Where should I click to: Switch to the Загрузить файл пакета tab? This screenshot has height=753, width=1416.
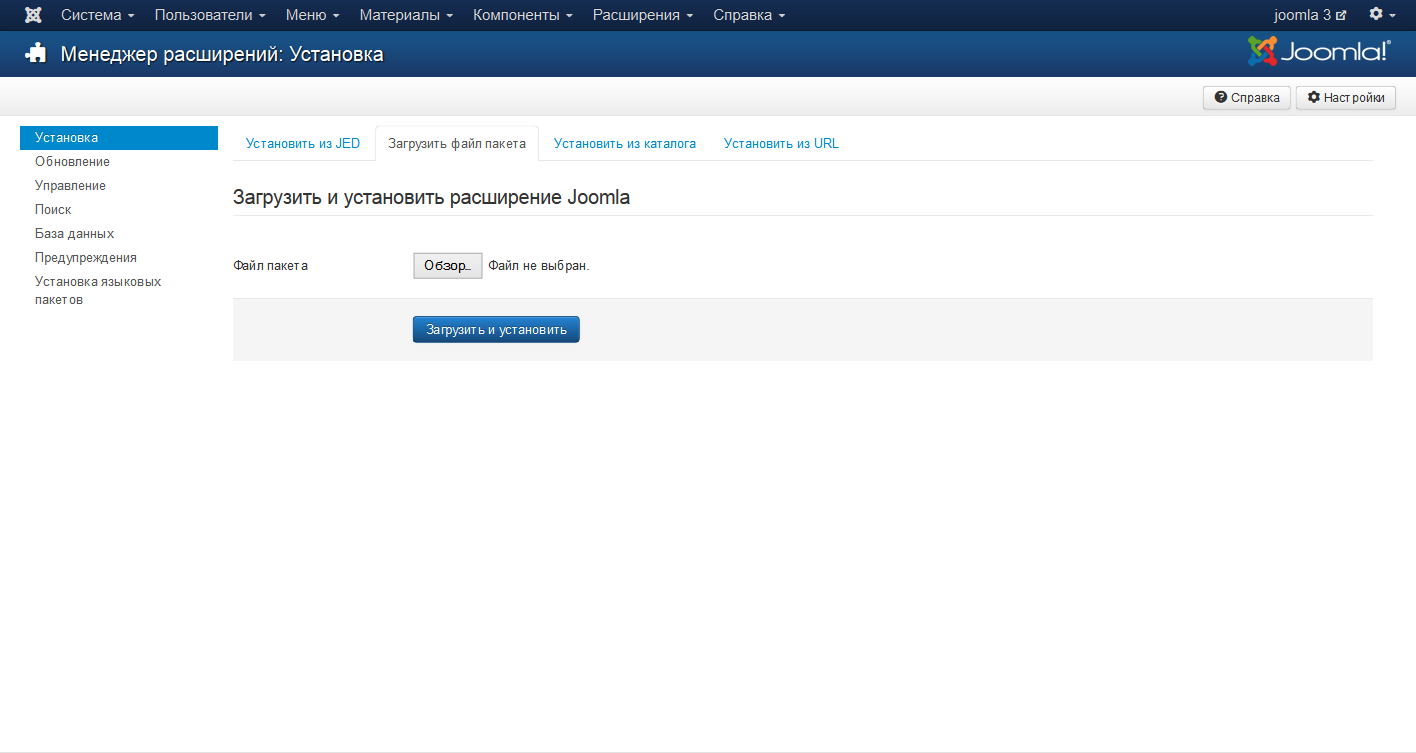point(457,144)
